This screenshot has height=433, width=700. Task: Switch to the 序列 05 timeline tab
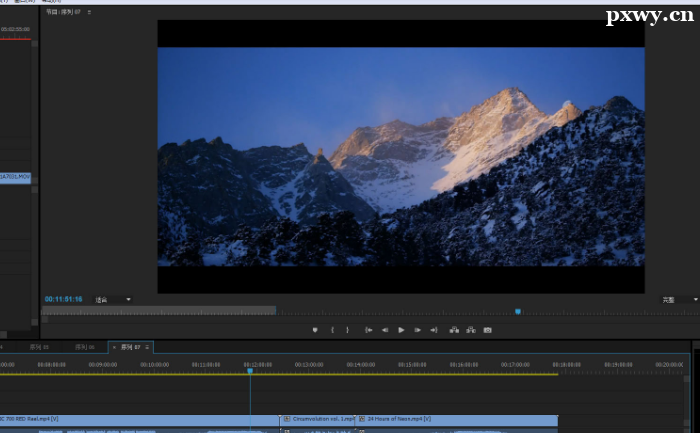coord(40,347)
